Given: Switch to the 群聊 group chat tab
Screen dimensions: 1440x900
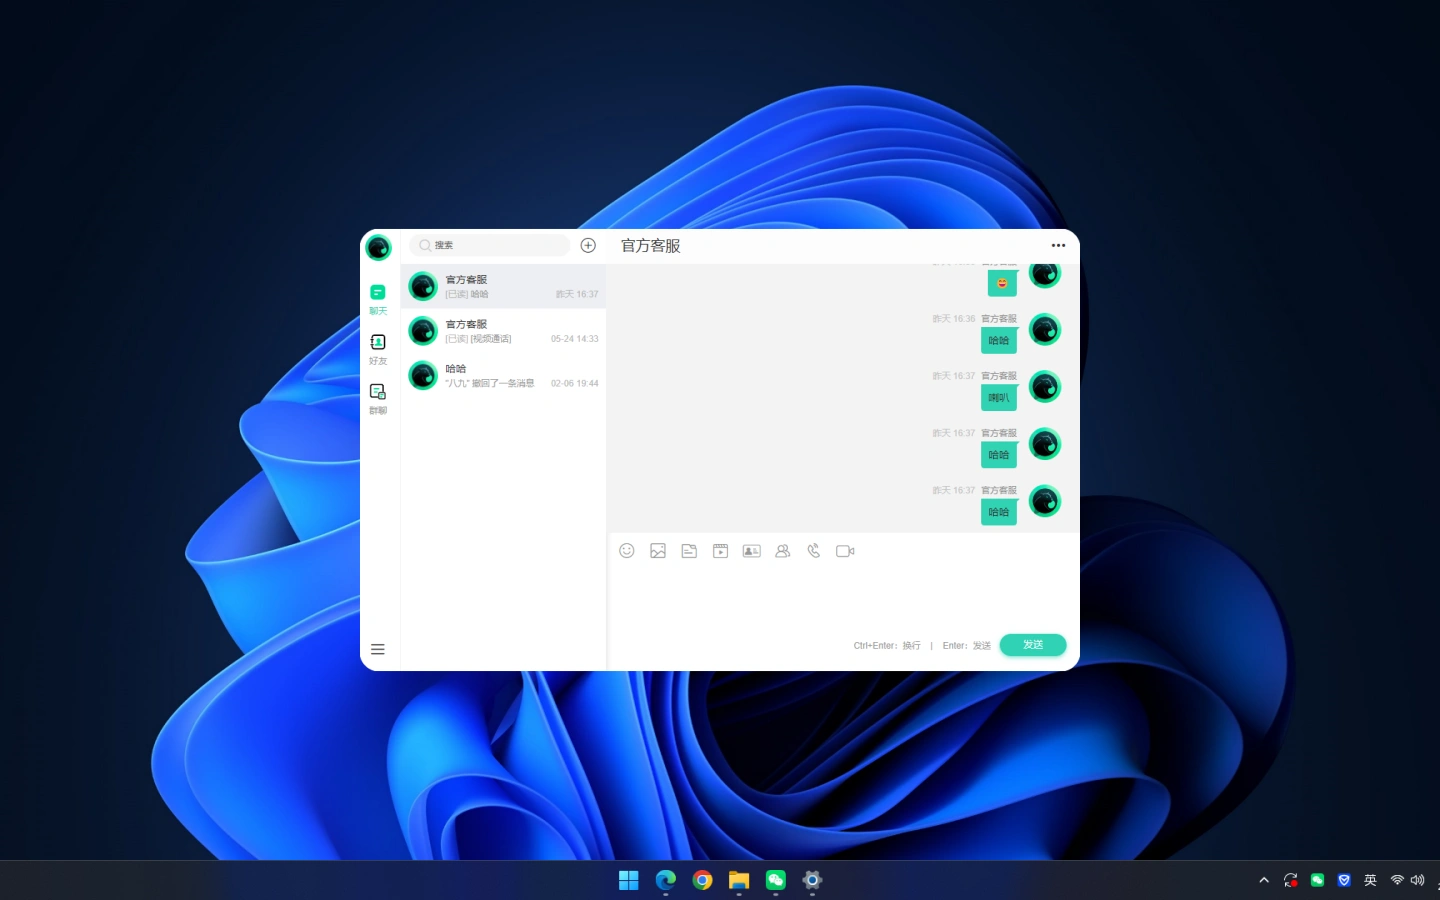Looking at the screenshot, I should click(378, 398).
